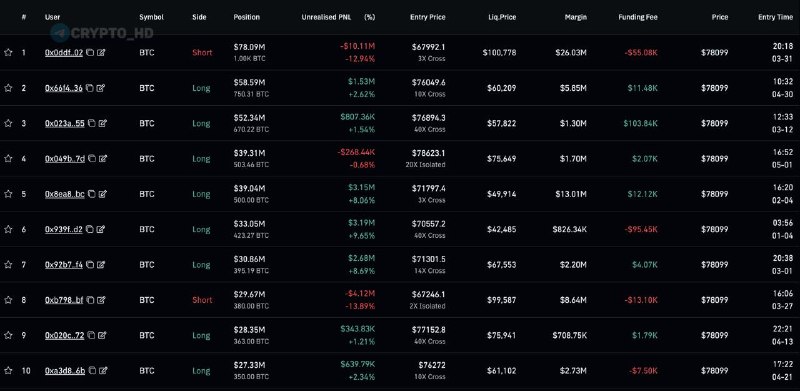Edit note for user 0xb798..bf
Image resolution: width=800 pixels, height=391 pixels.
point(102,300)
